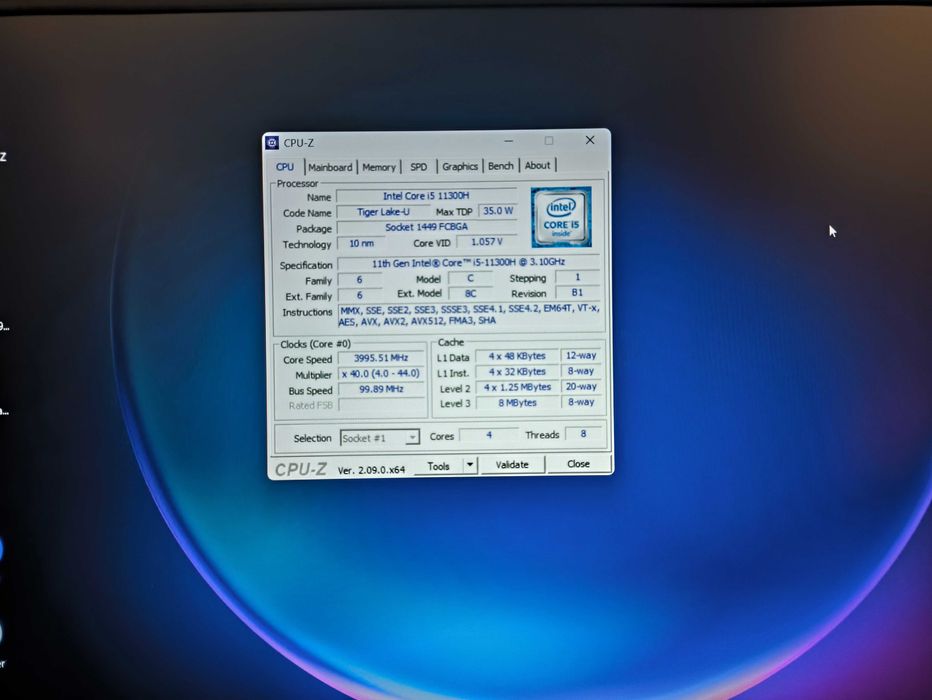This screenshot has height=700, width=932.
Task: Click the L1 Inst. 4 x 32 KBytes value
Action: point(517,371)
